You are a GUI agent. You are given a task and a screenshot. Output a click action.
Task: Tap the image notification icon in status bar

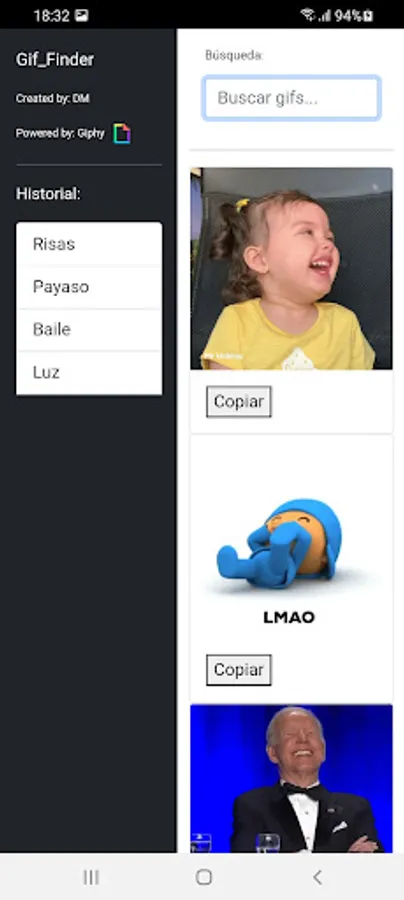(x=81, y=15)
